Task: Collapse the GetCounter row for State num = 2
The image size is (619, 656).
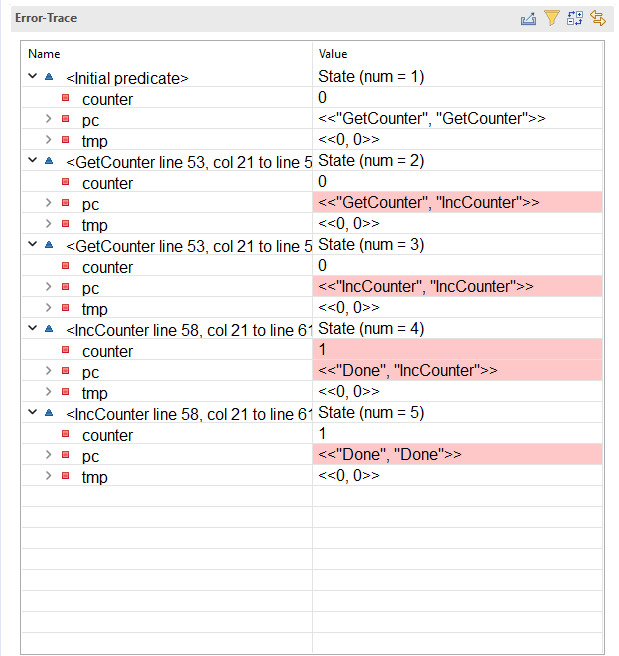Action: click(32, 160)
